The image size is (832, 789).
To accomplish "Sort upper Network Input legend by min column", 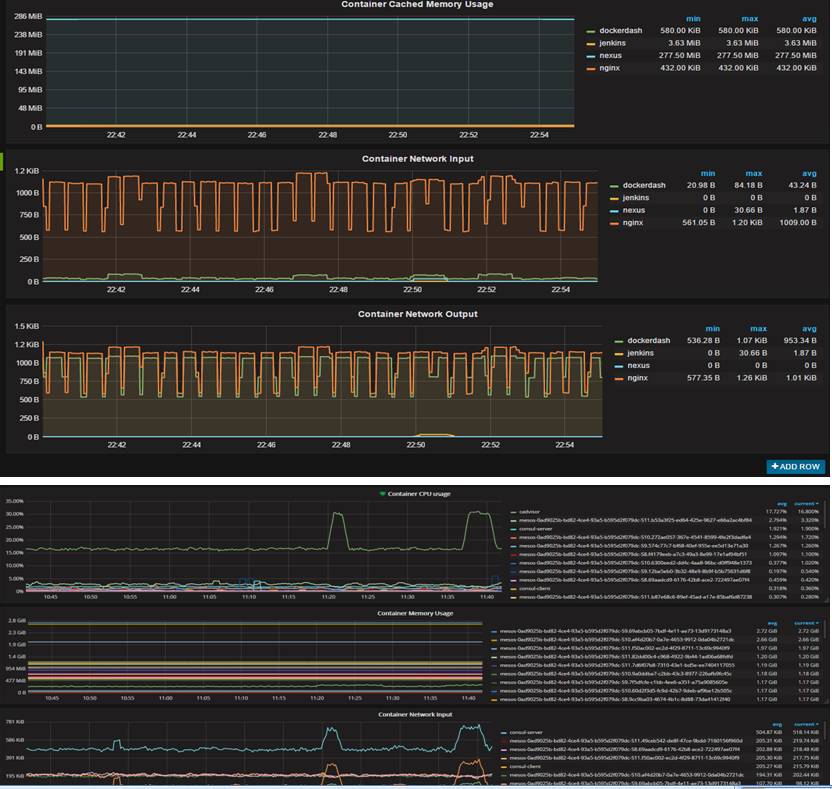I will 708,174.
